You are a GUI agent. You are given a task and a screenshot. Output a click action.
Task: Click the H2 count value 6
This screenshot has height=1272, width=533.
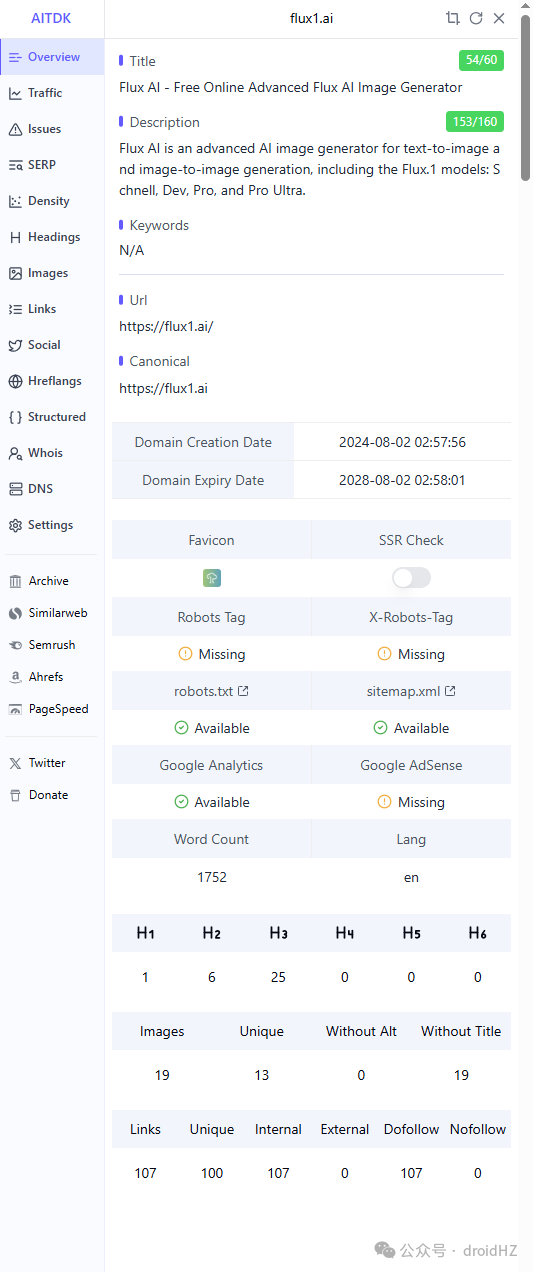[x=212, y=977]
